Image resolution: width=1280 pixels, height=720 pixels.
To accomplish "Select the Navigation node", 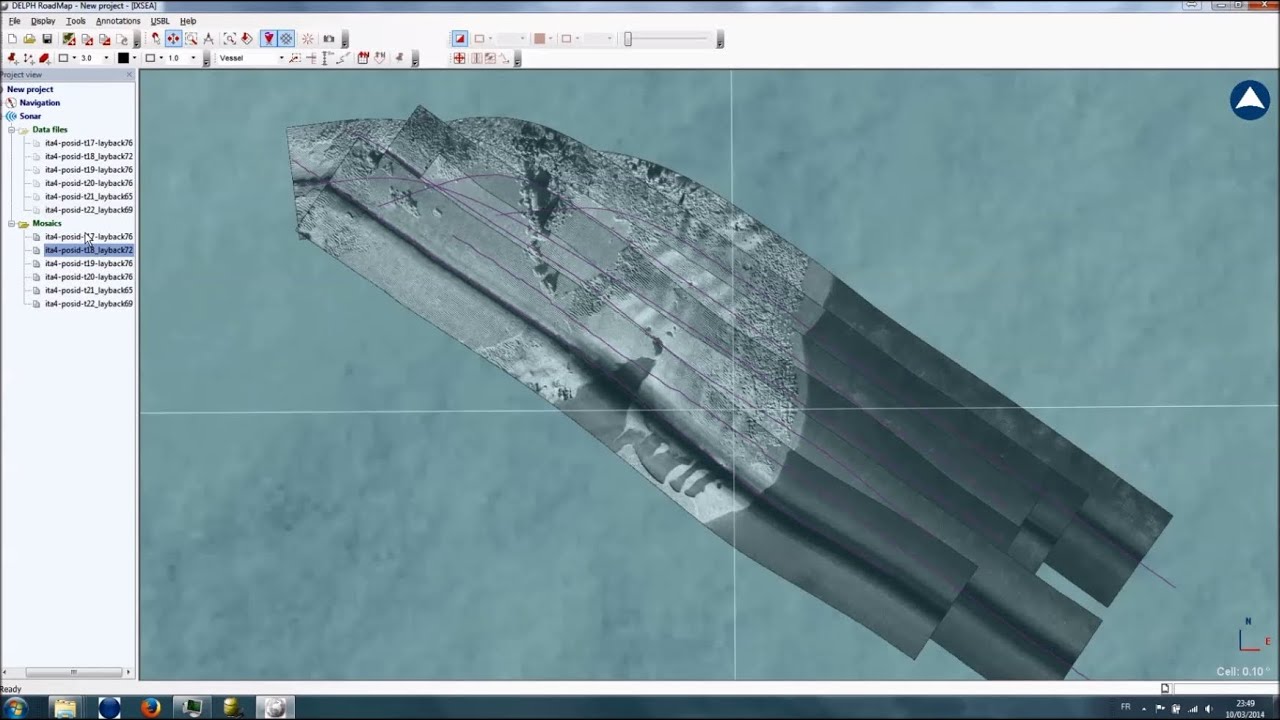I will click(x=40, y=103).
